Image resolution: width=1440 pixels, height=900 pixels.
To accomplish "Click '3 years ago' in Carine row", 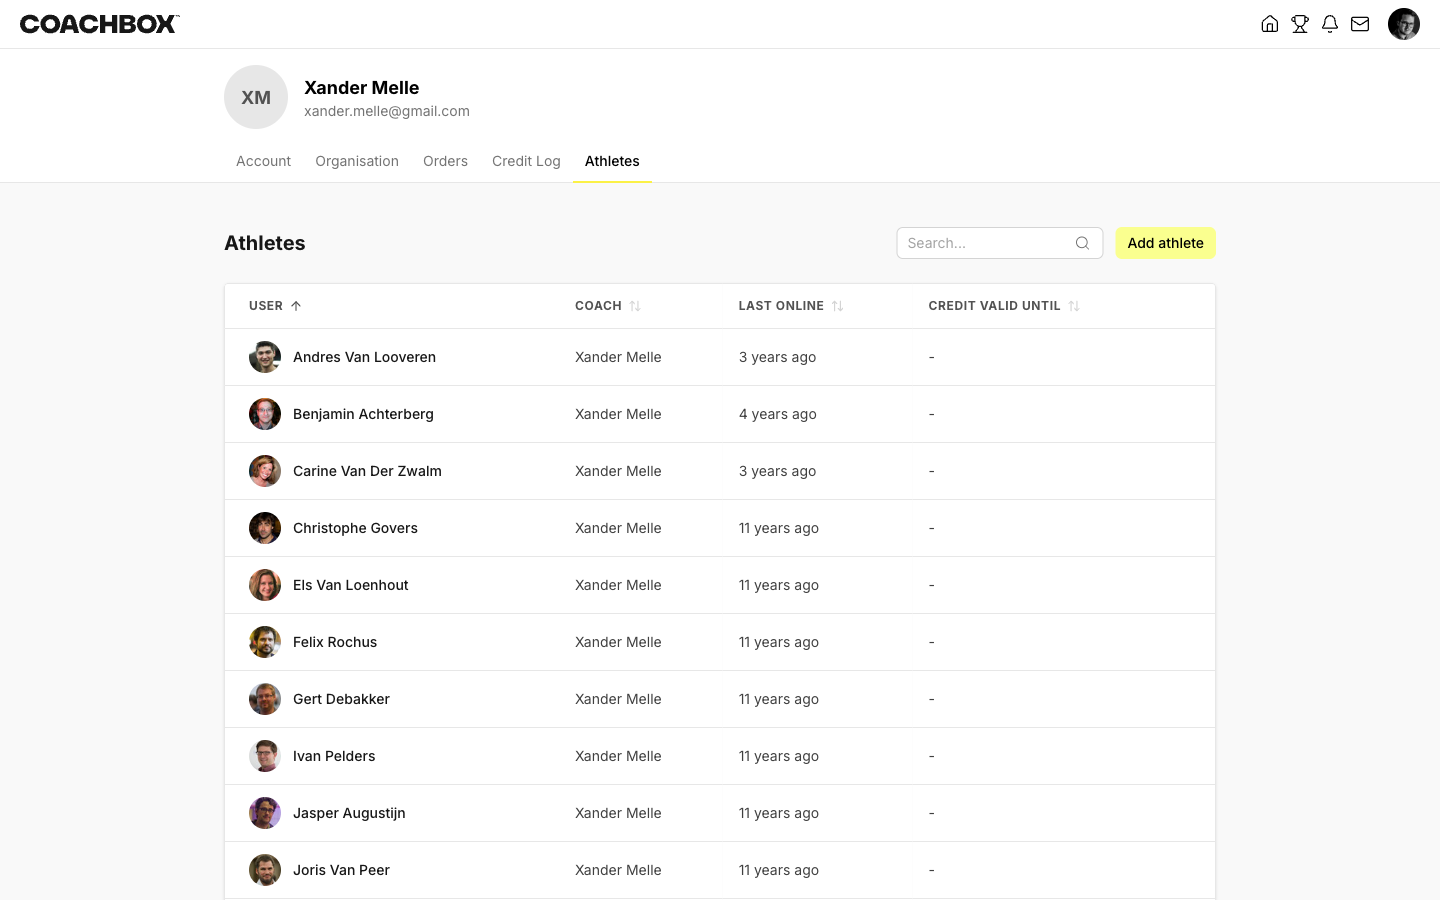I will click(x=777, y=471).
